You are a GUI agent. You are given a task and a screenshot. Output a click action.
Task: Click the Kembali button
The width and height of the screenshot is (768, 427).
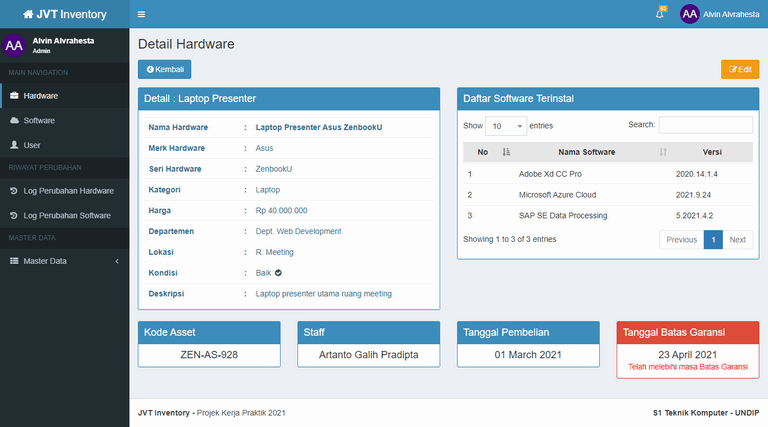pyautogui.click(x=165, y=69)
